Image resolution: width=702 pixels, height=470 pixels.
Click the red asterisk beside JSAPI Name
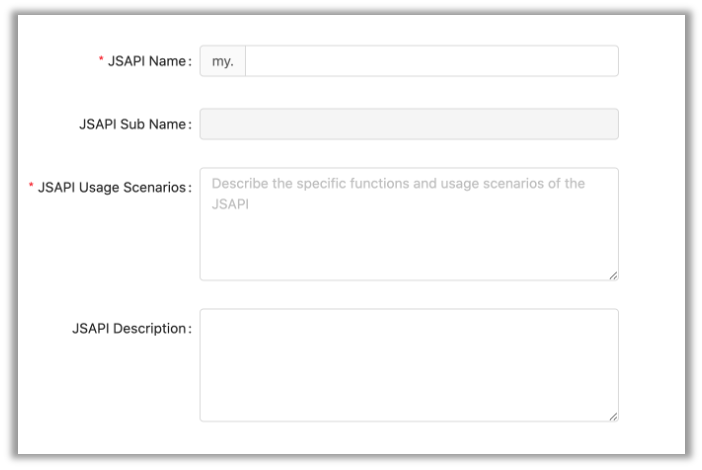point(101,61)
